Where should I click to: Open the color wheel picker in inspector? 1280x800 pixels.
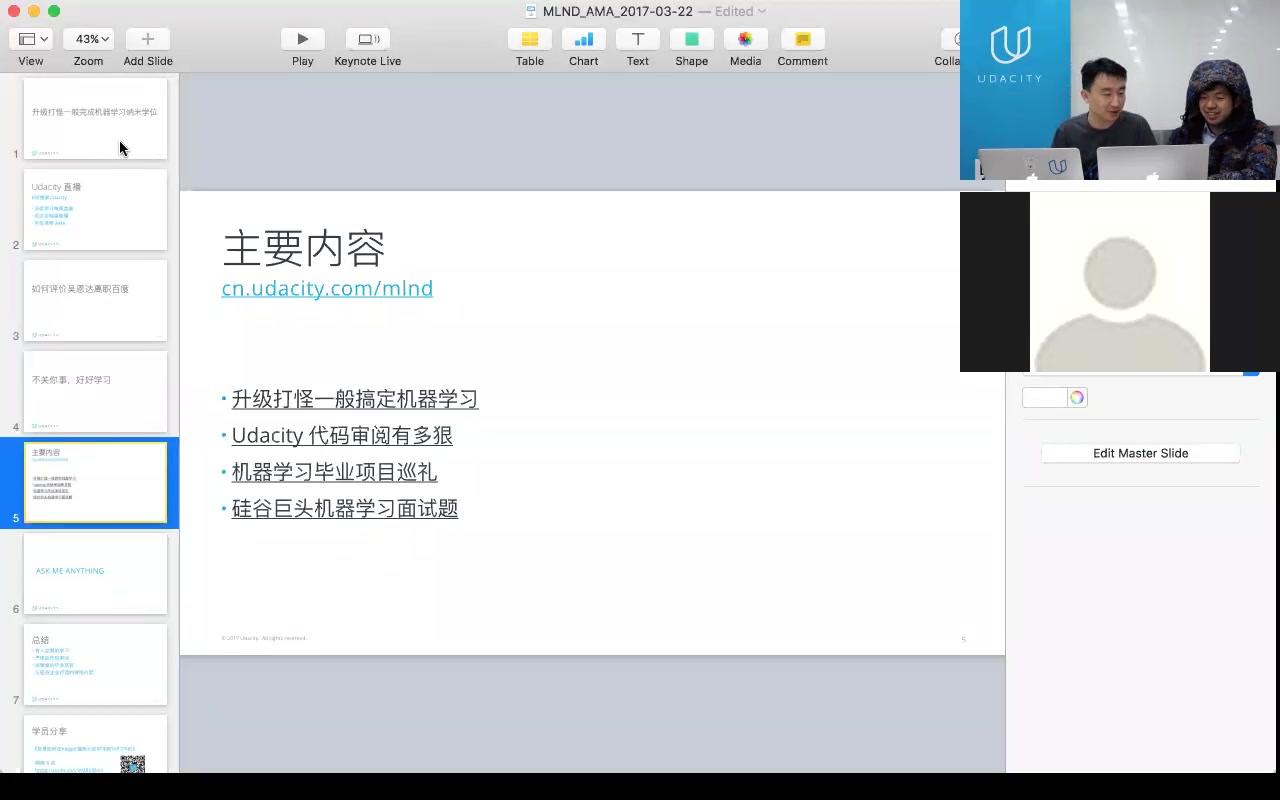point(1077,398)
